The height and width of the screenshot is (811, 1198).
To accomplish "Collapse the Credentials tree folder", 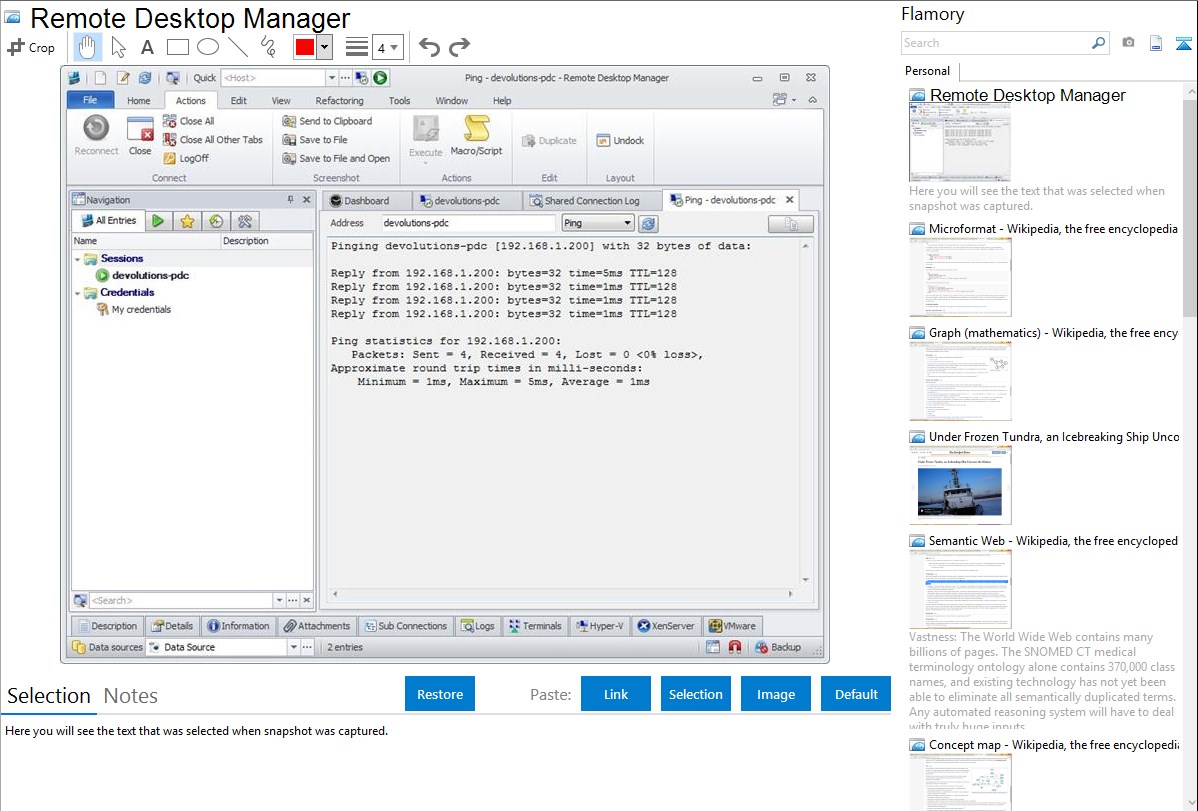I will pos(77,293).
